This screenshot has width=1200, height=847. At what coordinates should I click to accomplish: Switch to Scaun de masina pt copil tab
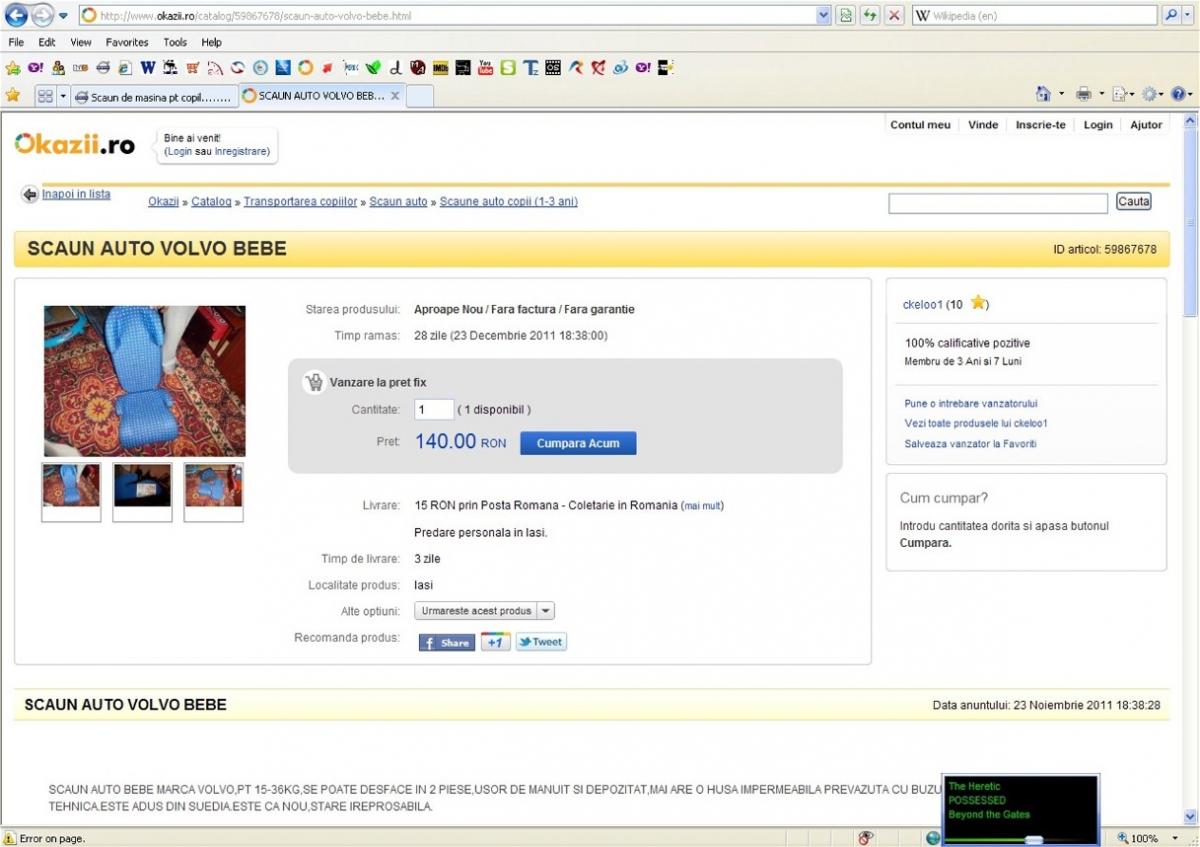pyautogui.click(x=154, y=96)
